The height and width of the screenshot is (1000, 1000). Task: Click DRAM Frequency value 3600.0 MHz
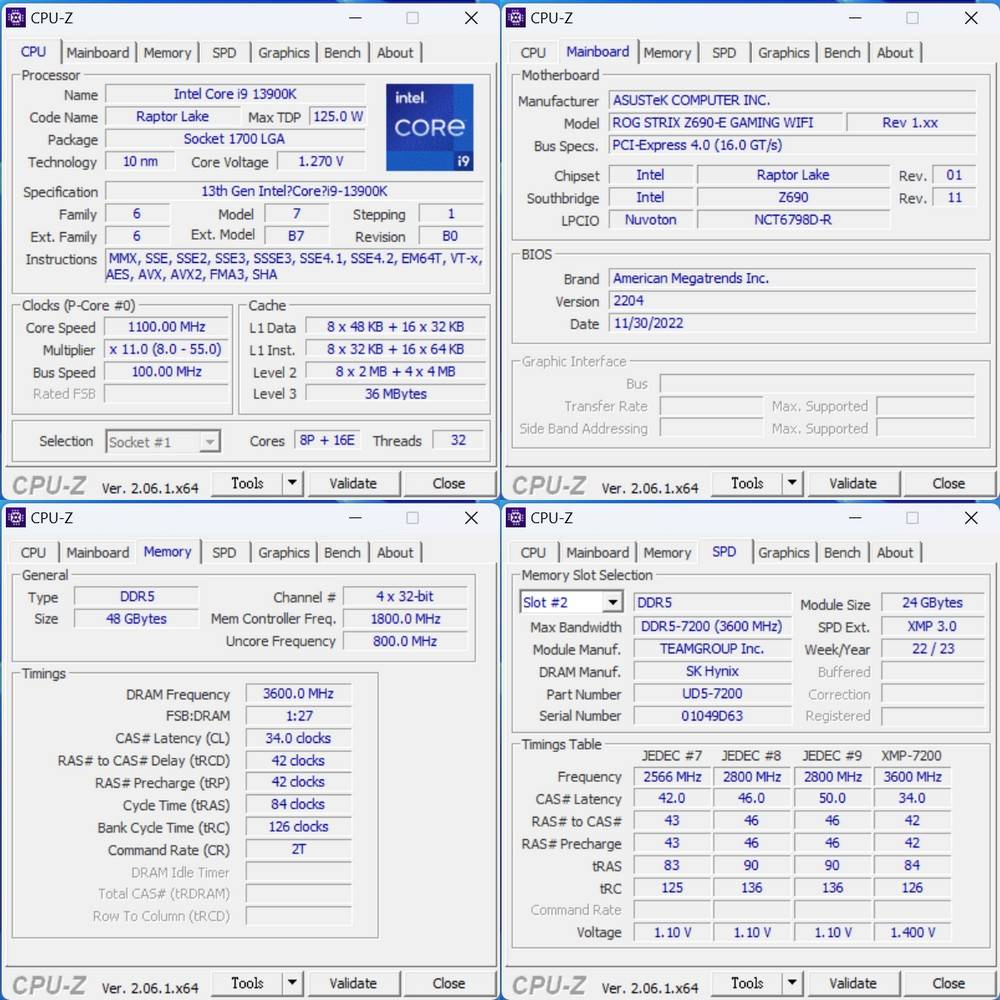tap(298, 693)
